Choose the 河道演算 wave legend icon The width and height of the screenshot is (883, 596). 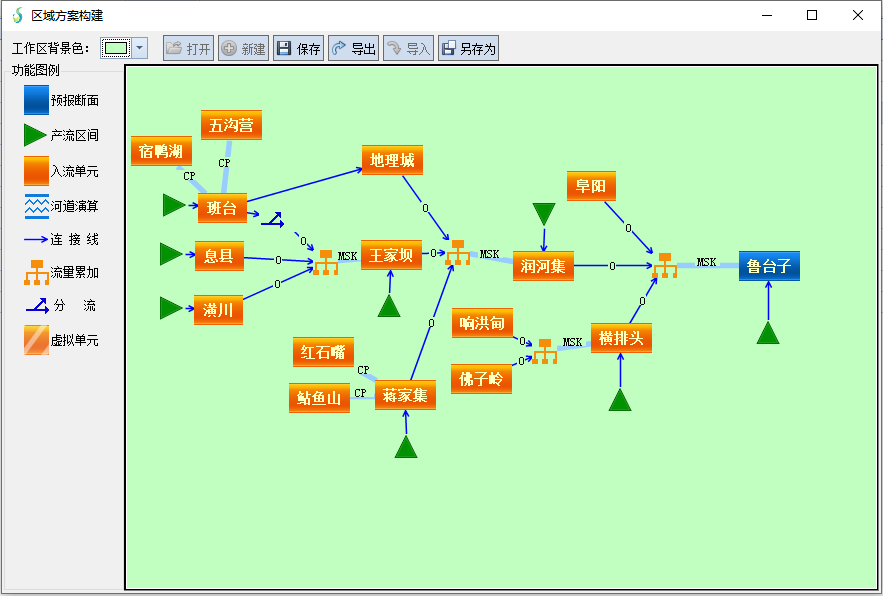(37, 206)
